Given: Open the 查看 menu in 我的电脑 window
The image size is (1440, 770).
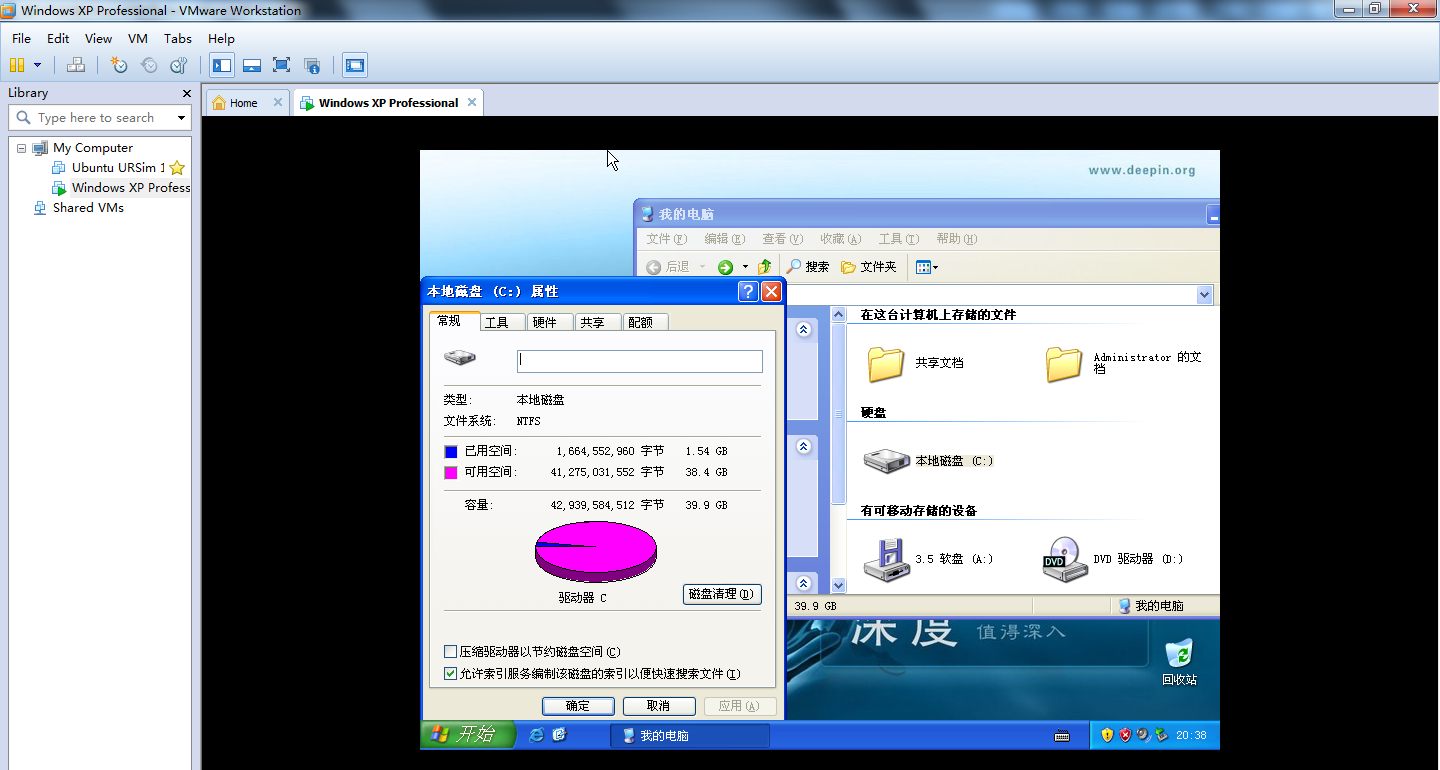Looking at the screenshot, I should [782, 239].
